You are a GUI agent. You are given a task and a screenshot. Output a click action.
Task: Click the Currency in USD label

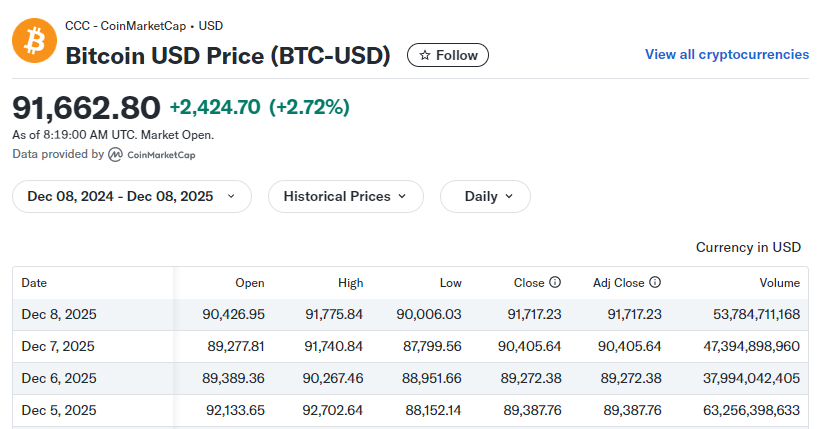point(748,247)
